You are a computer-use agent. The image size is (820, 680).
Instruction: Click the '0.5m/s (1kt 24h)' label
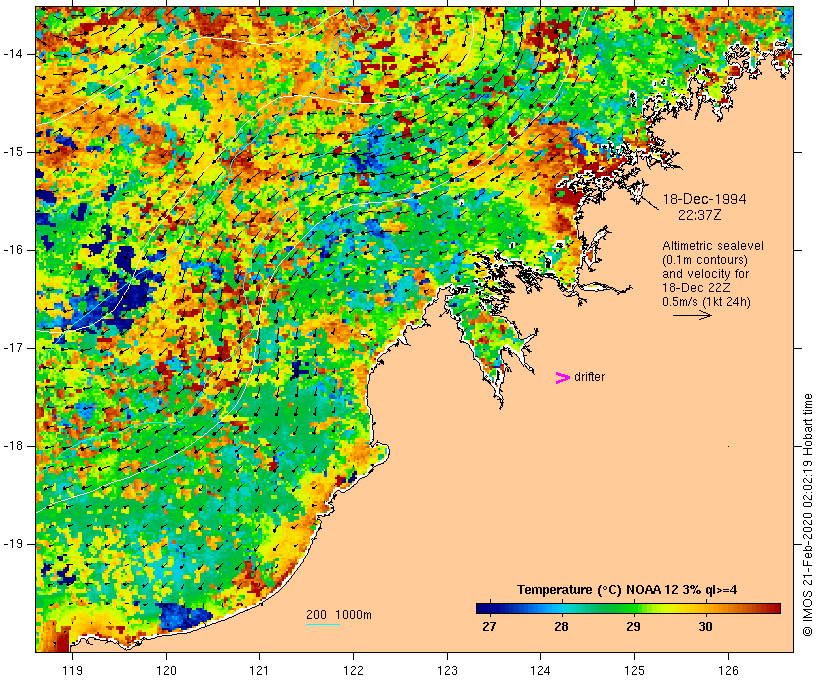[706, 302]
